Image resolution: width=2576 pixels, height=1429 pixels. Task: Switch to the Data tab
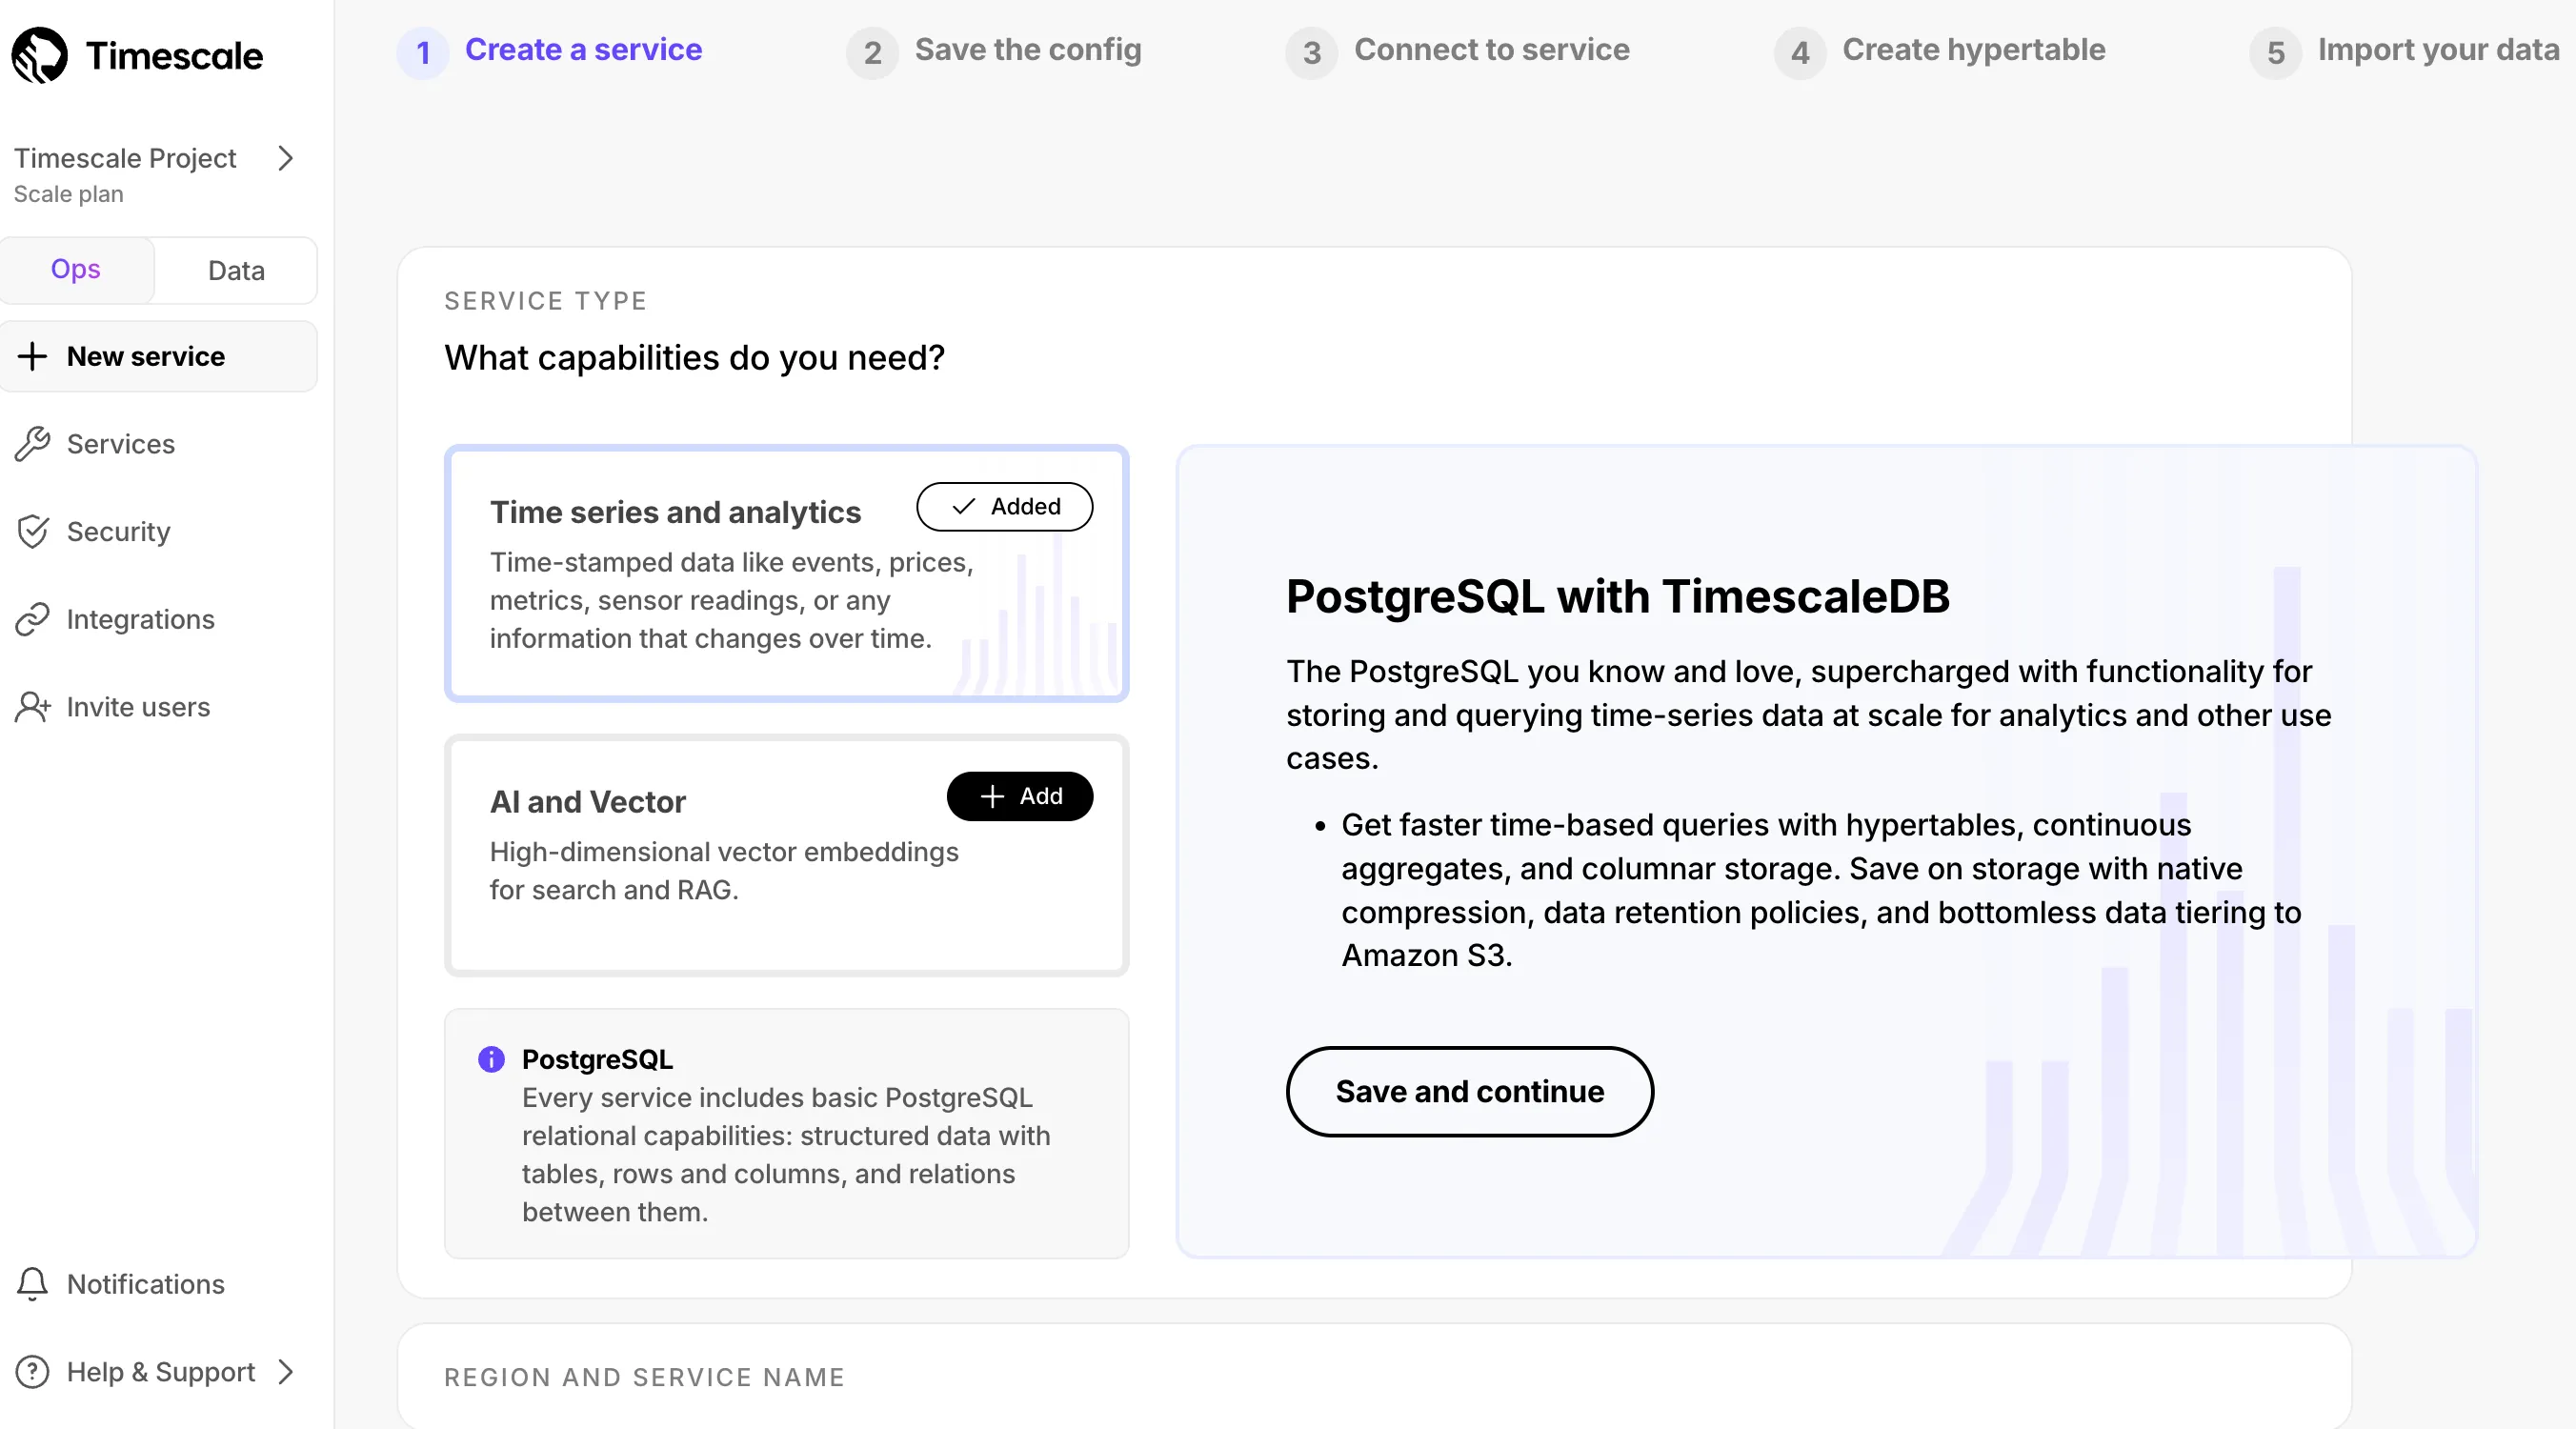pos(236,270)
